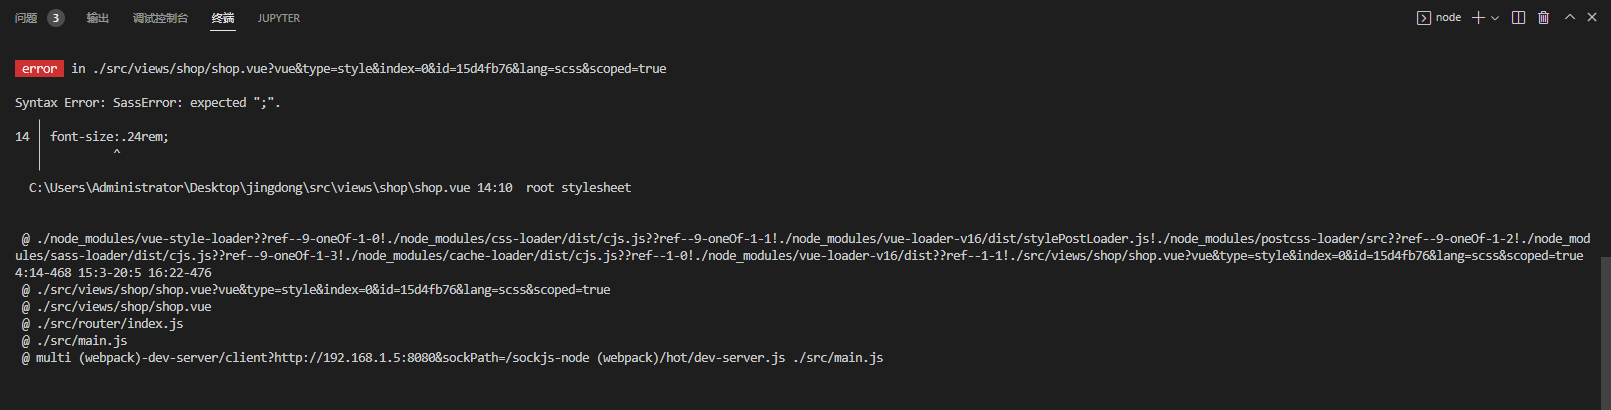Open ./src/main.js on its own line

click(x=81, y=341)
